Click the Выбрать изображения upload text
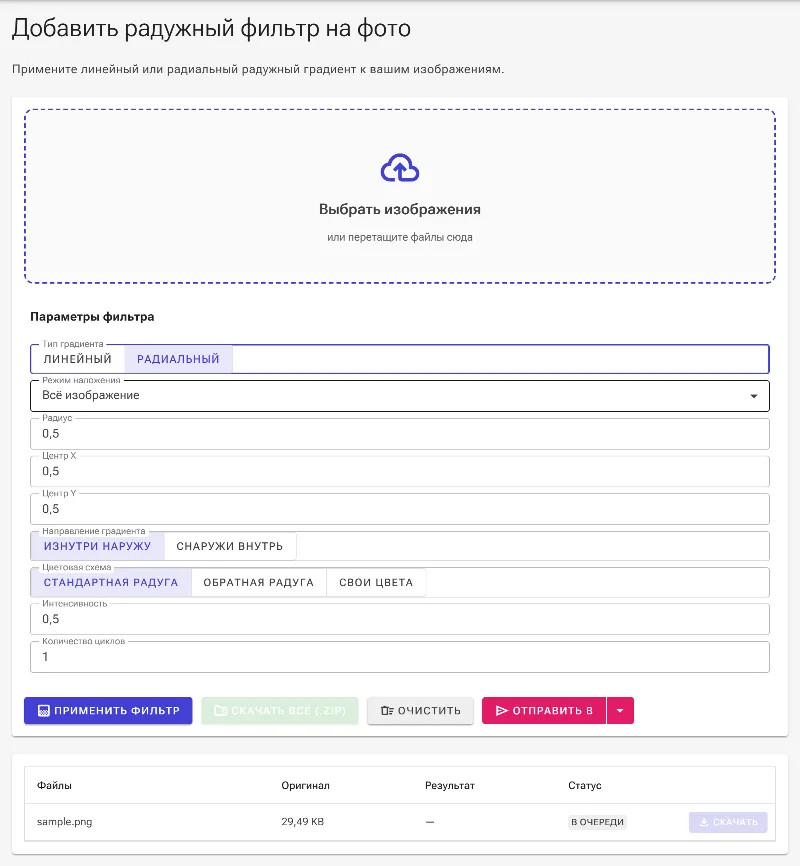 tap(400, 209)
